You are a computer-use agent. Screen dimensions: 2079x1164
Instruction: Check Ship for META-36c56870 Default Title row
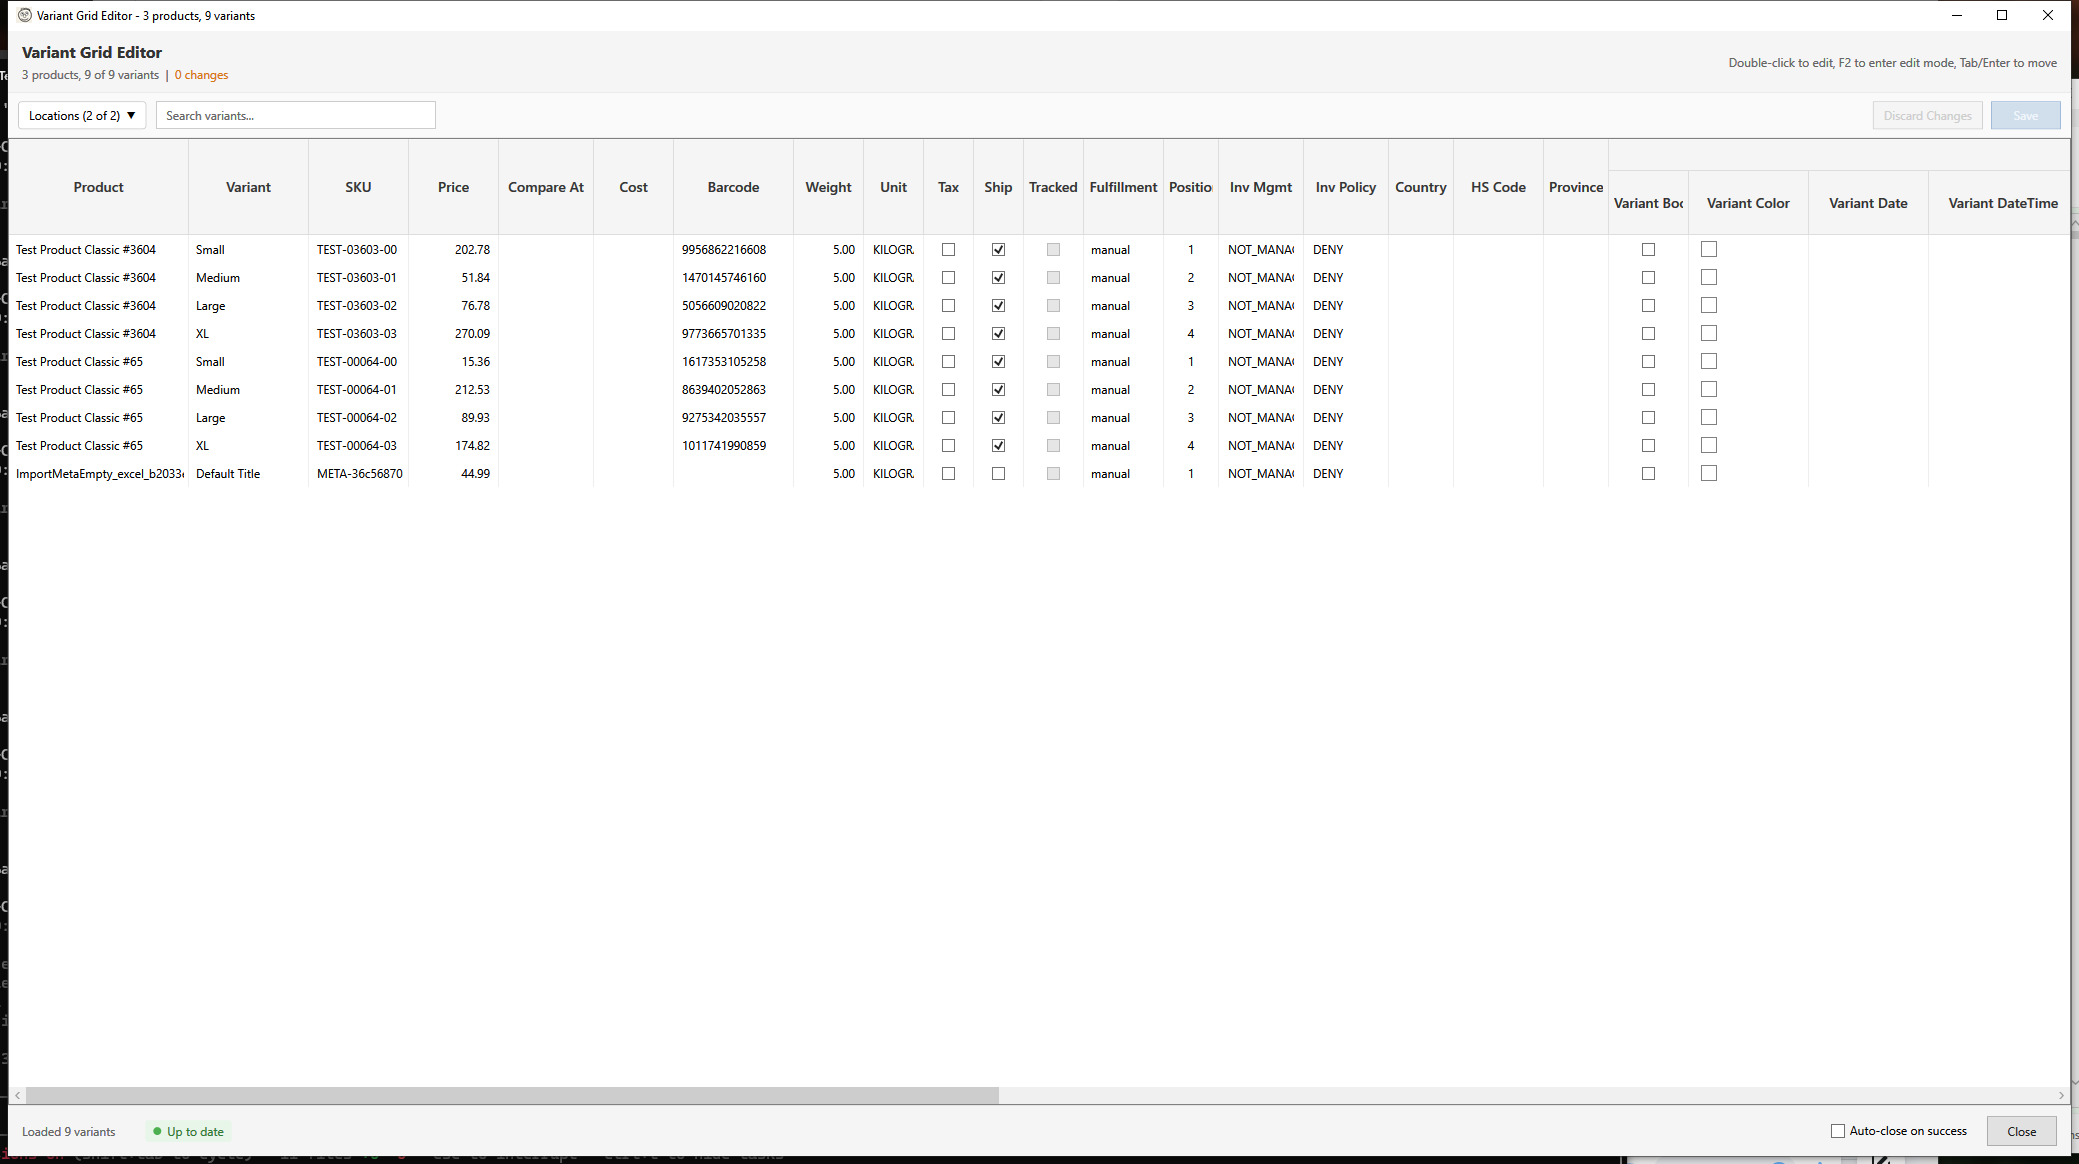pyautogui.click(x=998, y=473)
